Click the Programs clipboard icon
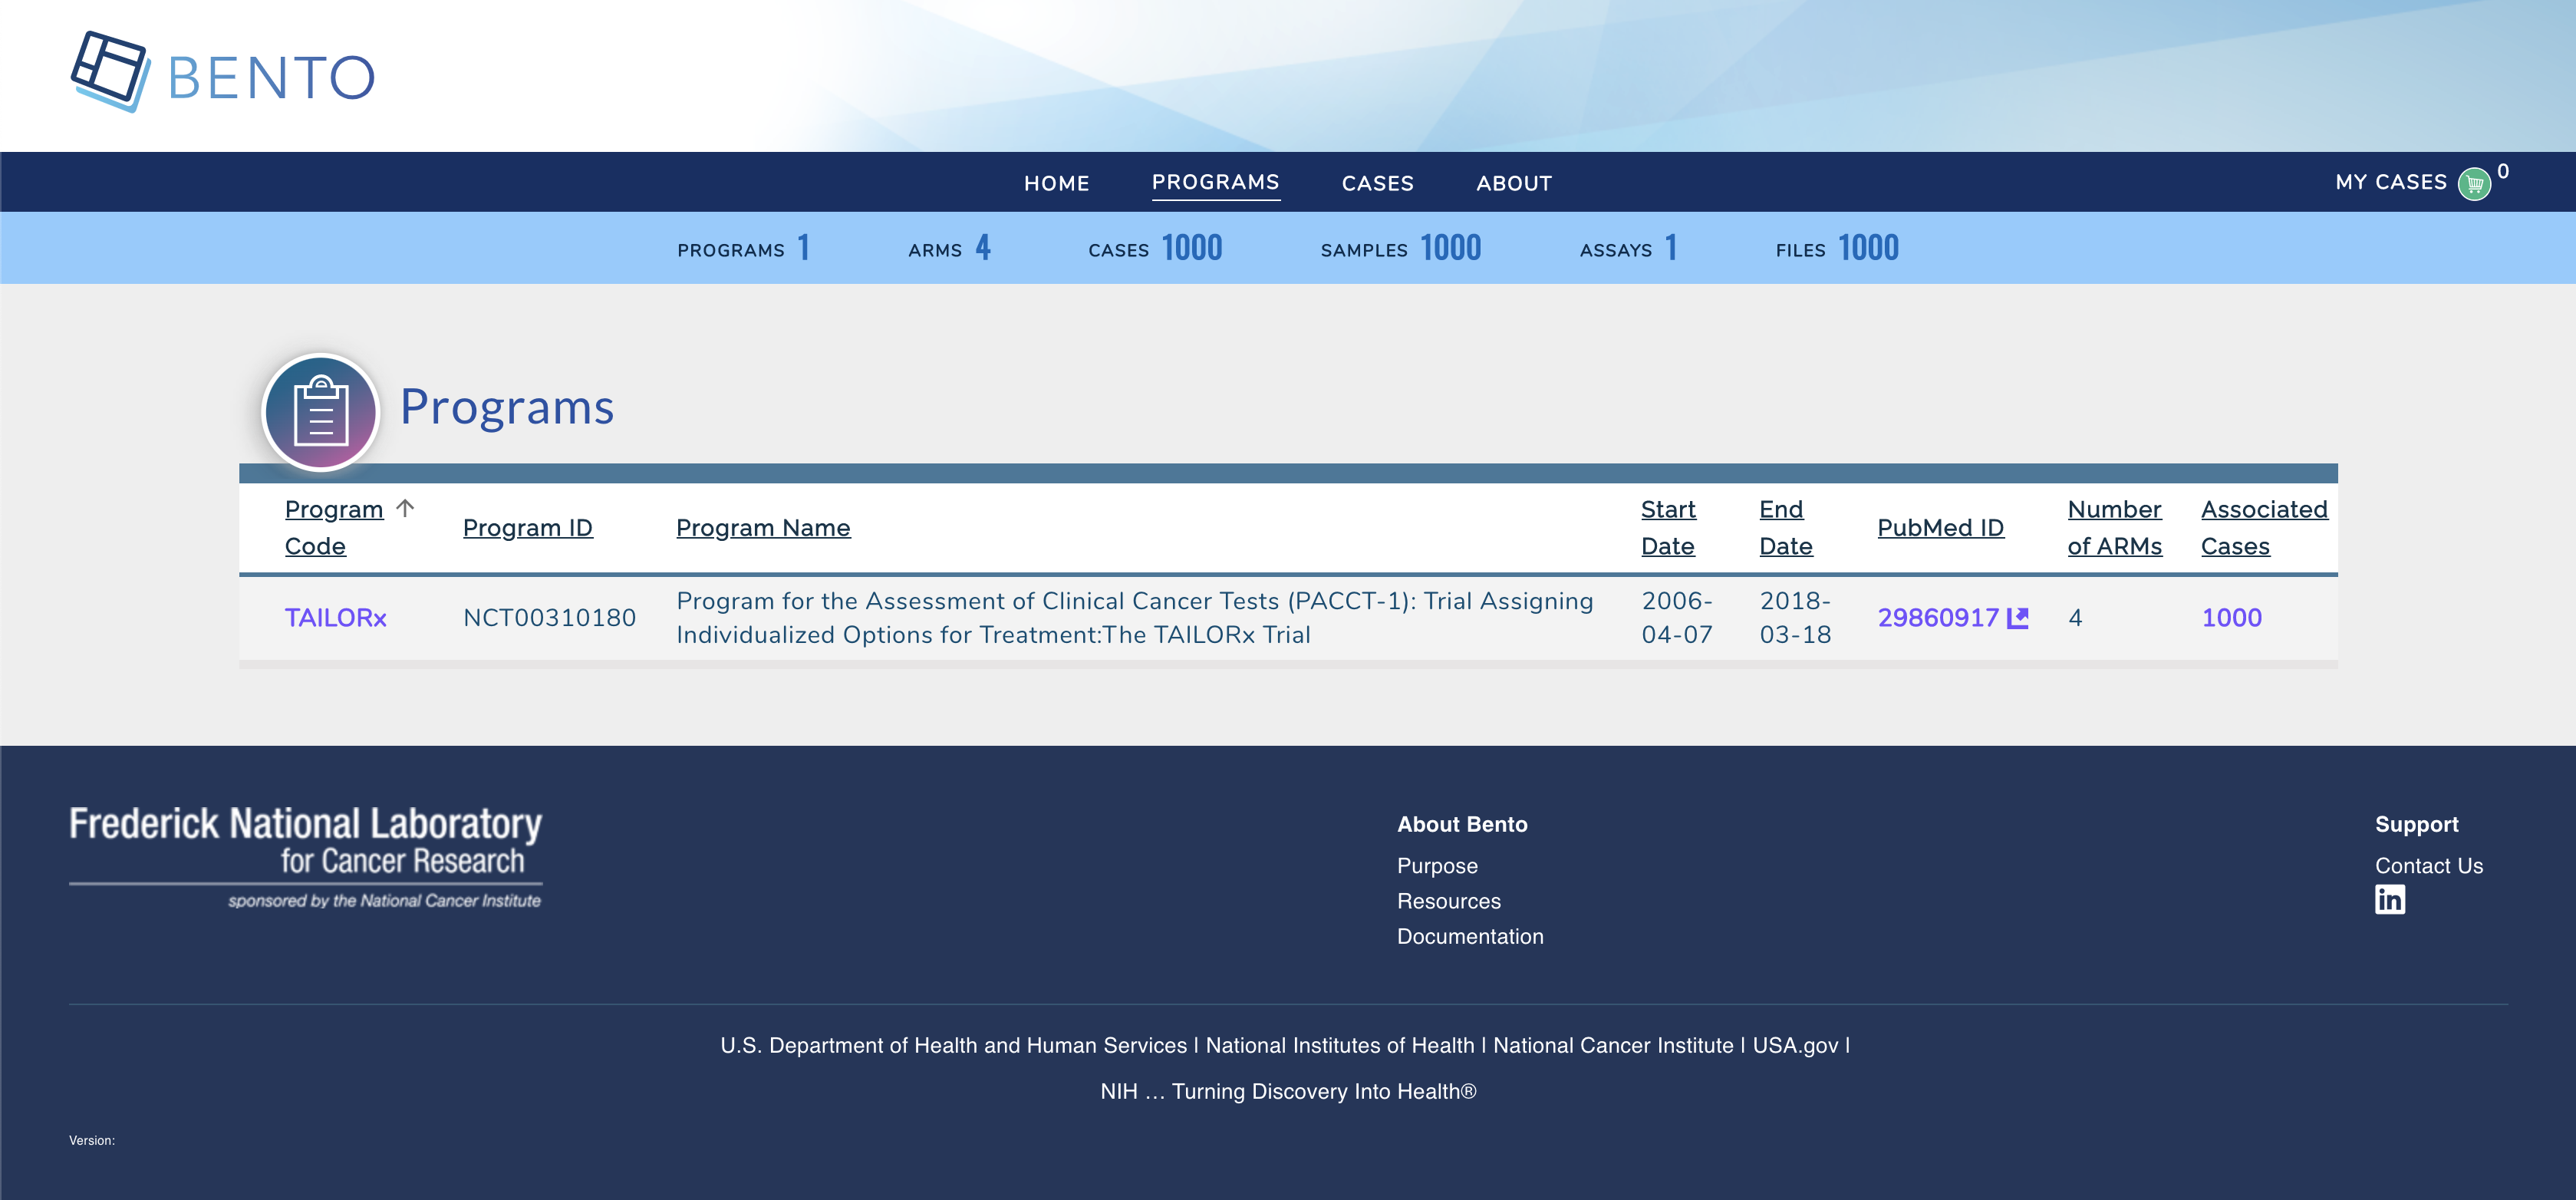Image resolution: width=2576 pixels, height=1200 pixels. coord(321,412)
